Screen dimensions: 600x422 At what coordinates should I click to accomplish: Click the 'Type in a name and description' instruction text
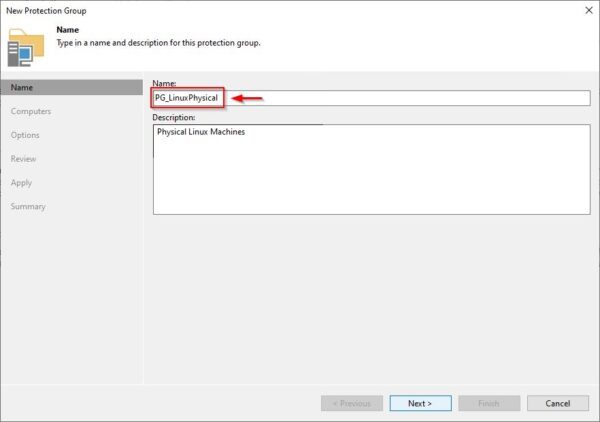point(158,43)
